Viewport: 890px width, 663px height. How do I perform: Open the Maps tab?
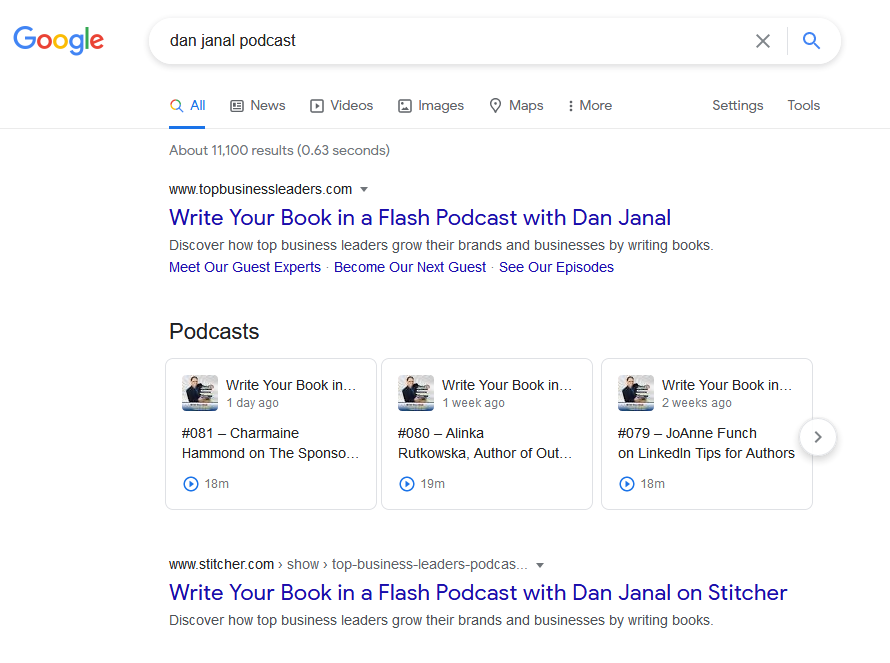coord(516,106)
